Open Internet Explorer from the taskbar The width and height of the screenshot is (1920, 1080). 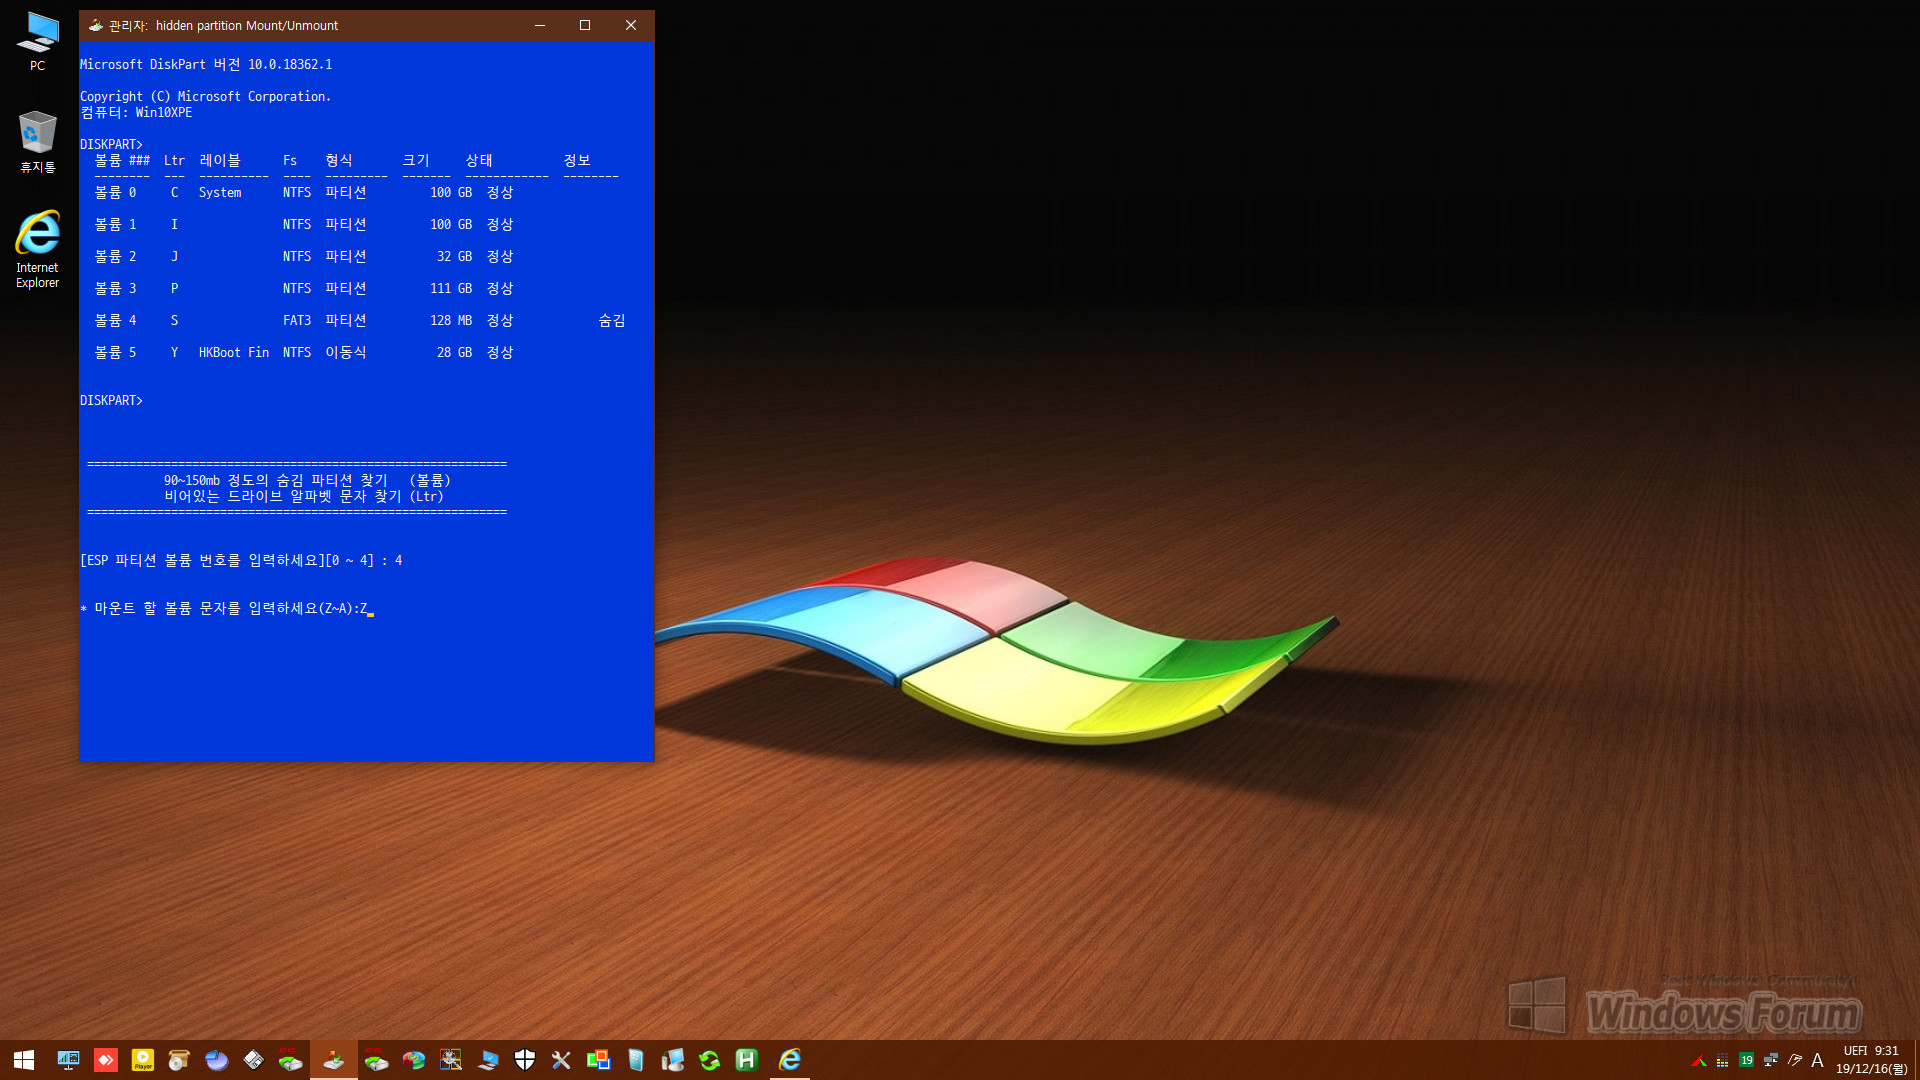tap(790, 1060)
